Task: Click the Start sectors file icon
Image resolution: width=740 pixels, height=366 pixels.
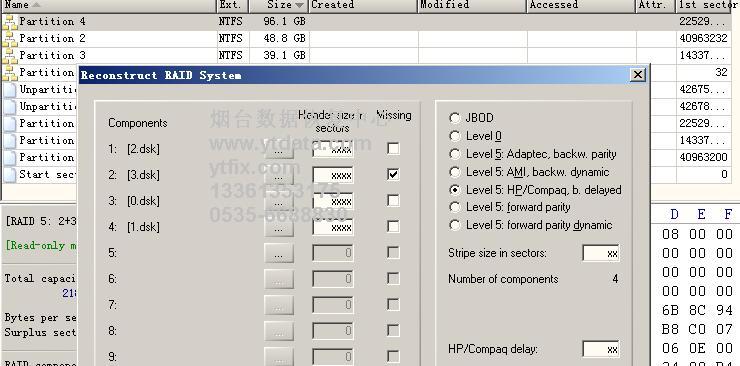Action: point(9,175)
